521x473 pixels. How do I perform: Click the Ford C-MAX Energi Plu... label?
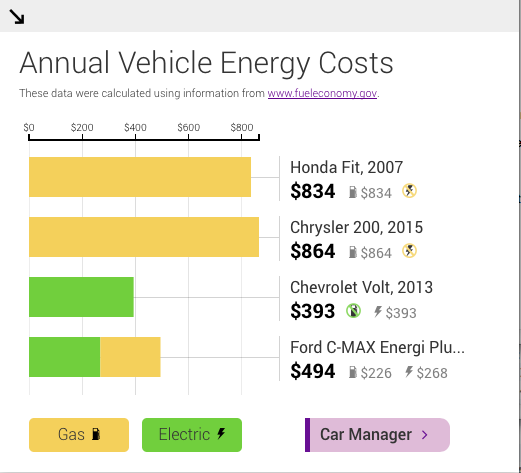(x=377, y=347)
